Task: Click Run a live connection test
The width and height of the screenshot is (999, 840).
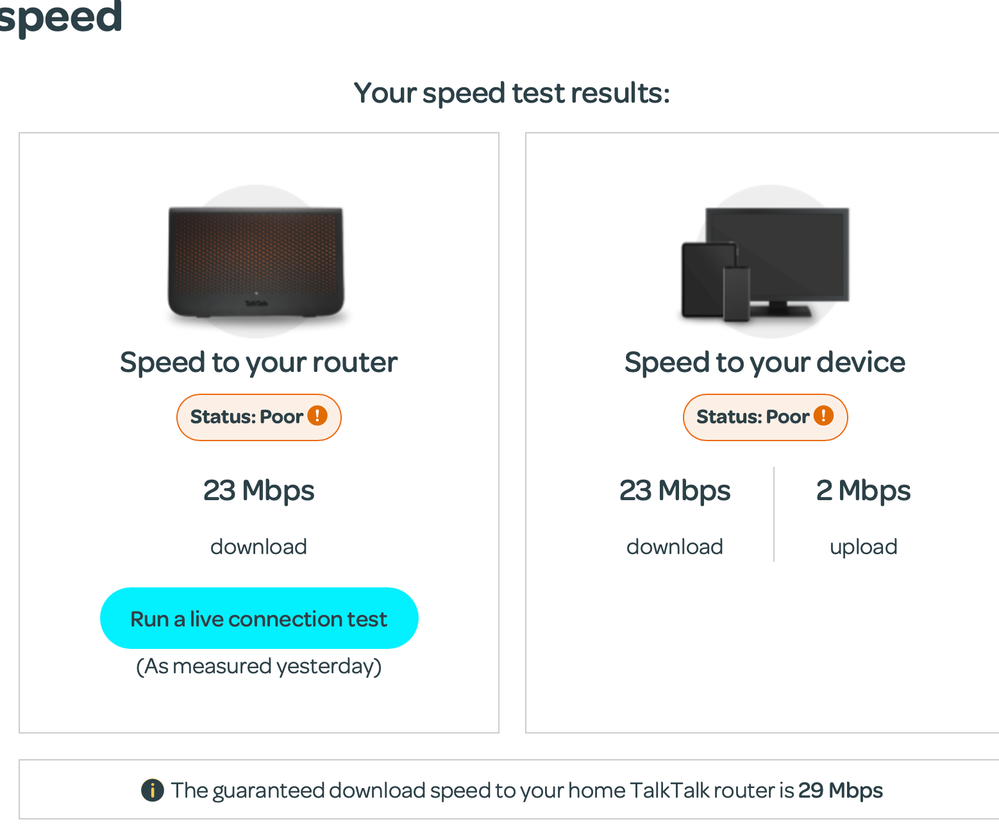Action: [258, 618]
